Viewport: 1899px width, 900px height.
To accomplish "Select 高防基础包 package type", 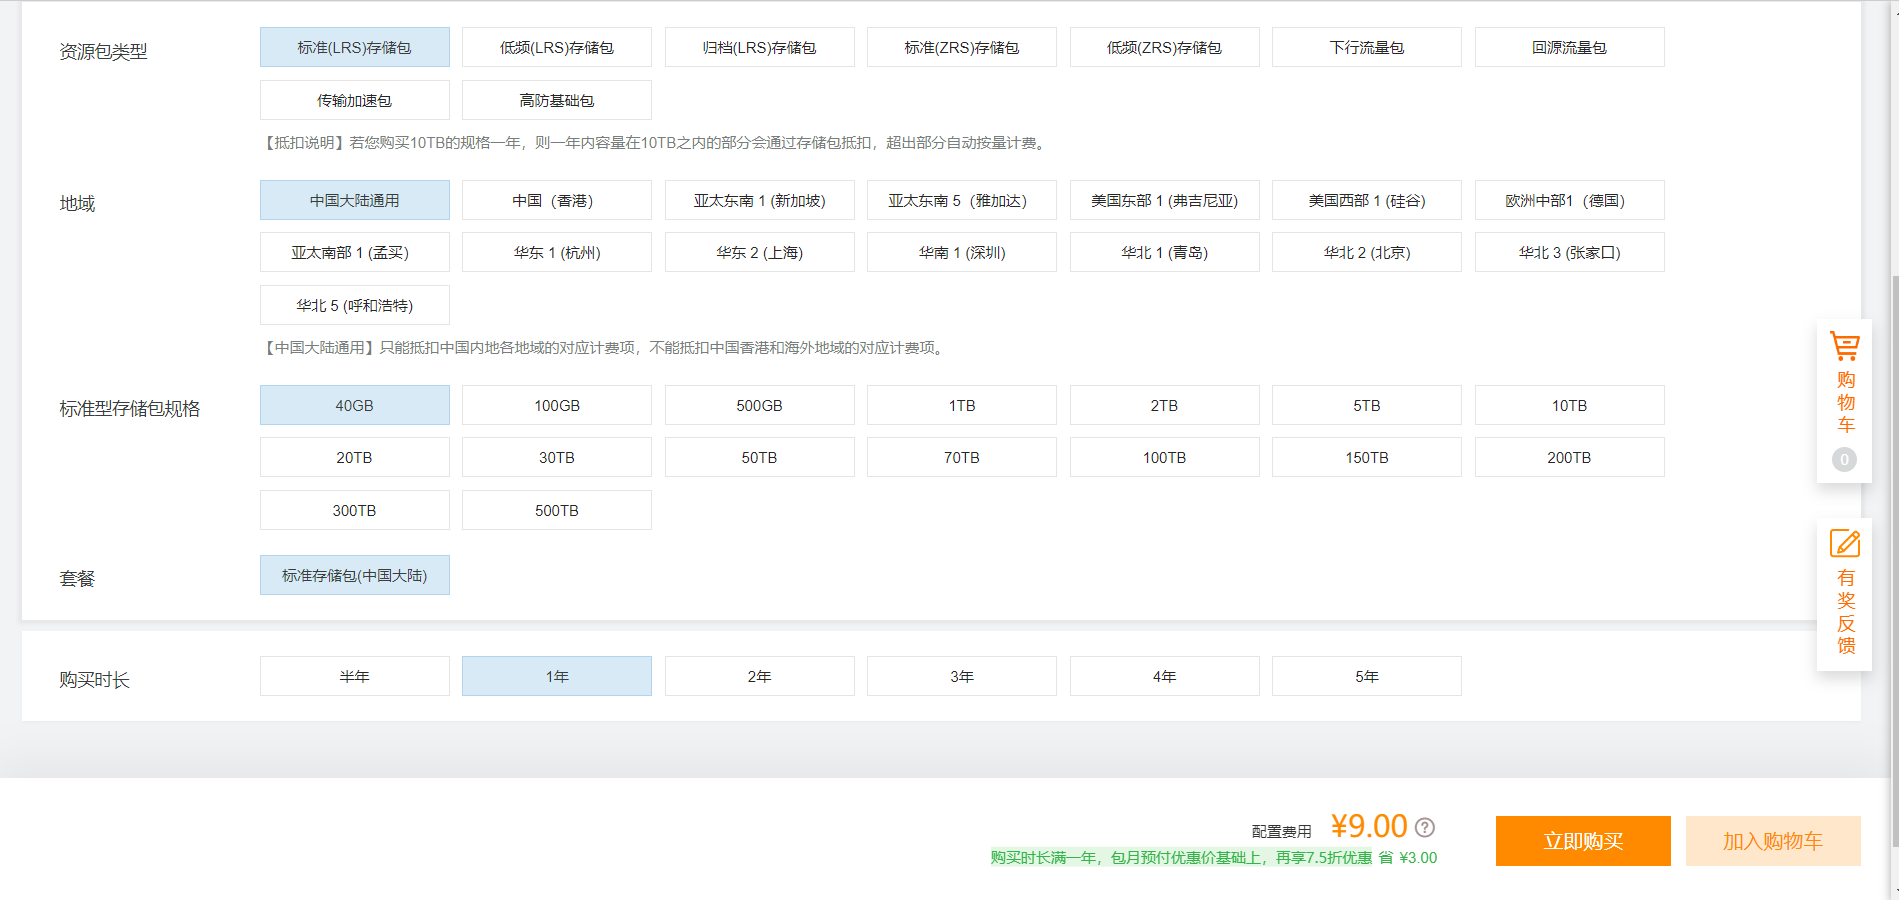I will click(557, 100).
